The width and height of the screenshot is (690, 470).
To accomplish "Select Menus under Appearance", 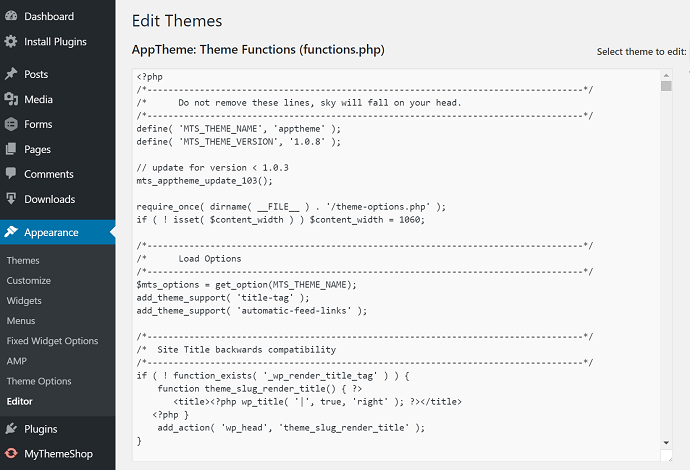I will pyautogui.click(x=21, y=321).
